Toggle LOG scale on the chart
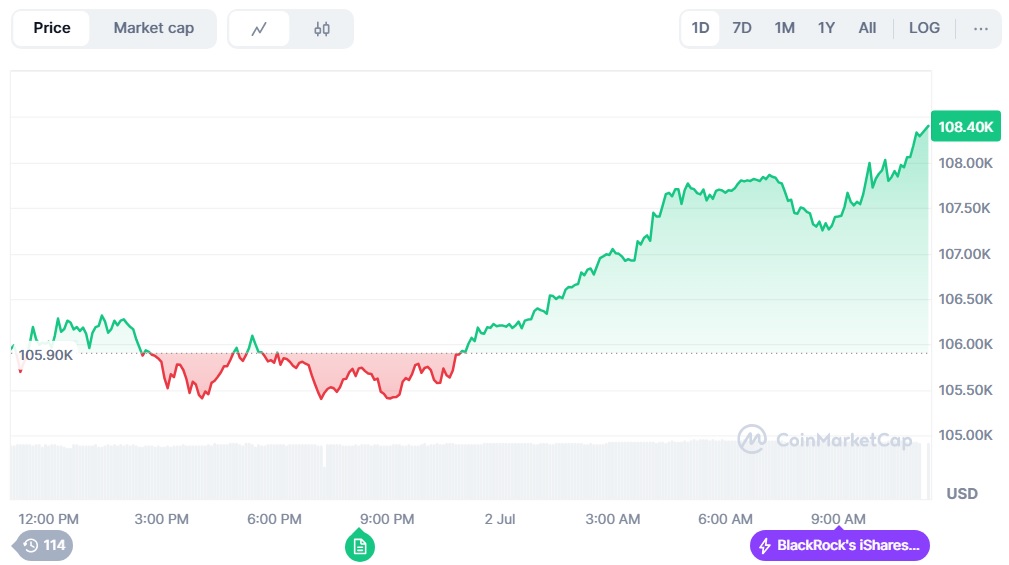This screenshot has height=565, width=1009. [924, 28]
